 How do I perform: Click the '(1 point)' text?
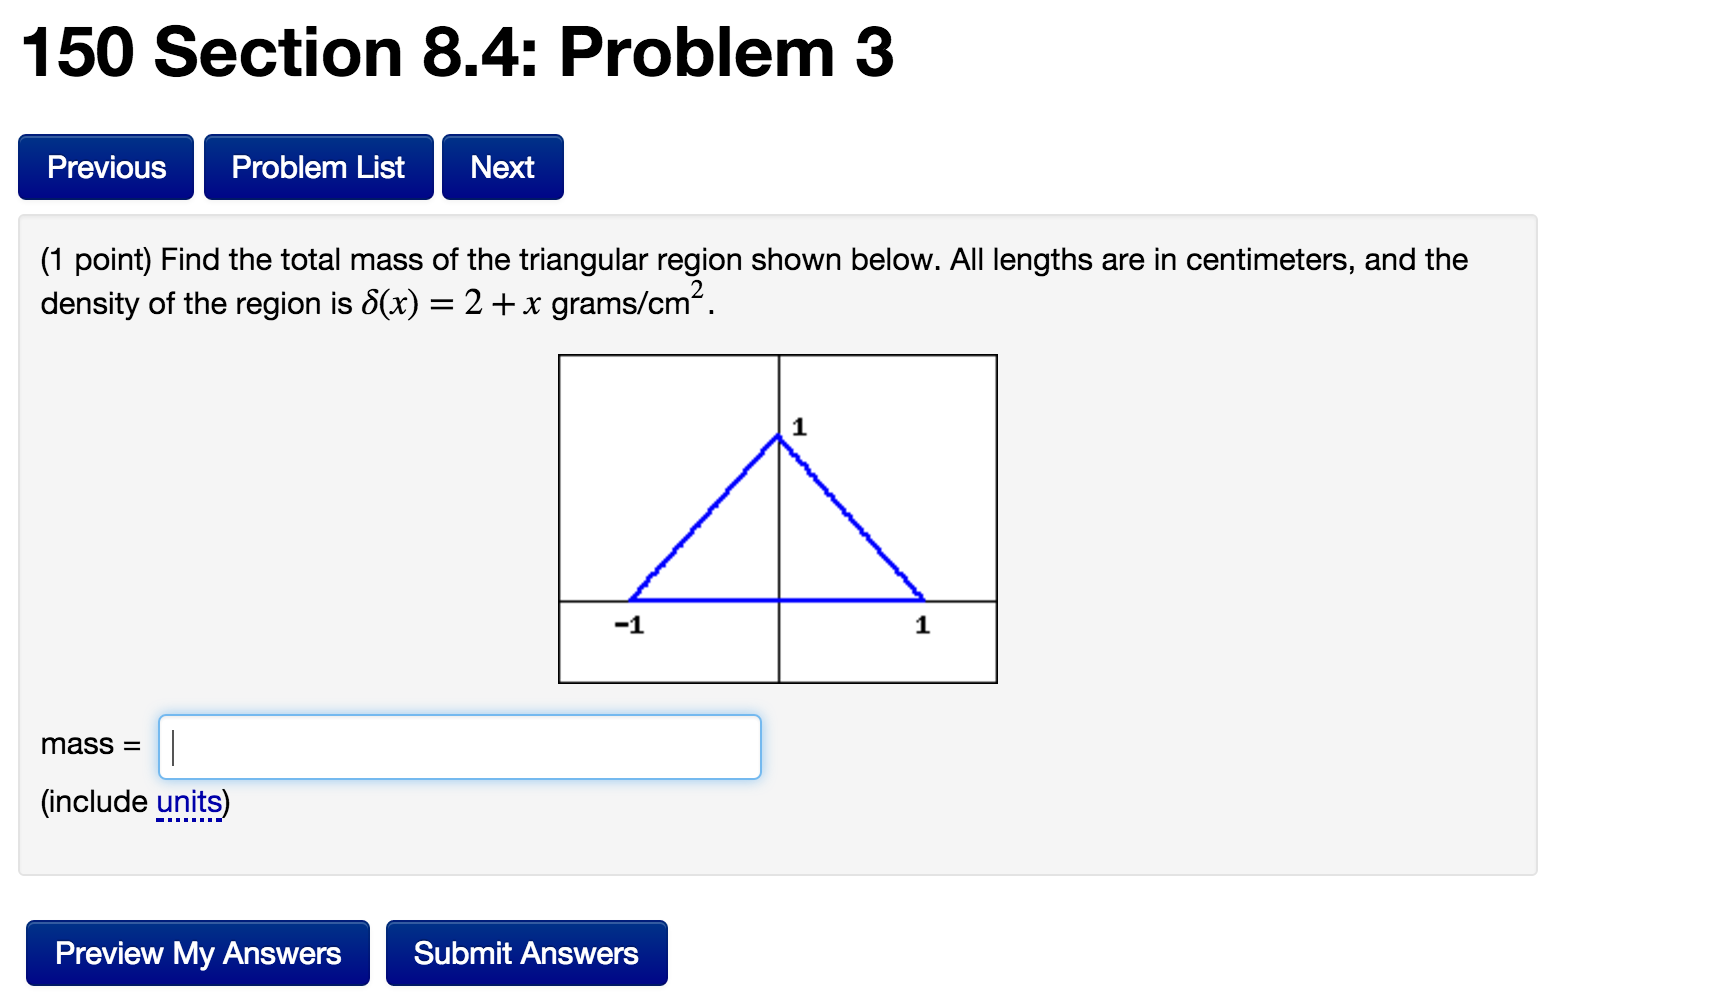coord(96,260)
